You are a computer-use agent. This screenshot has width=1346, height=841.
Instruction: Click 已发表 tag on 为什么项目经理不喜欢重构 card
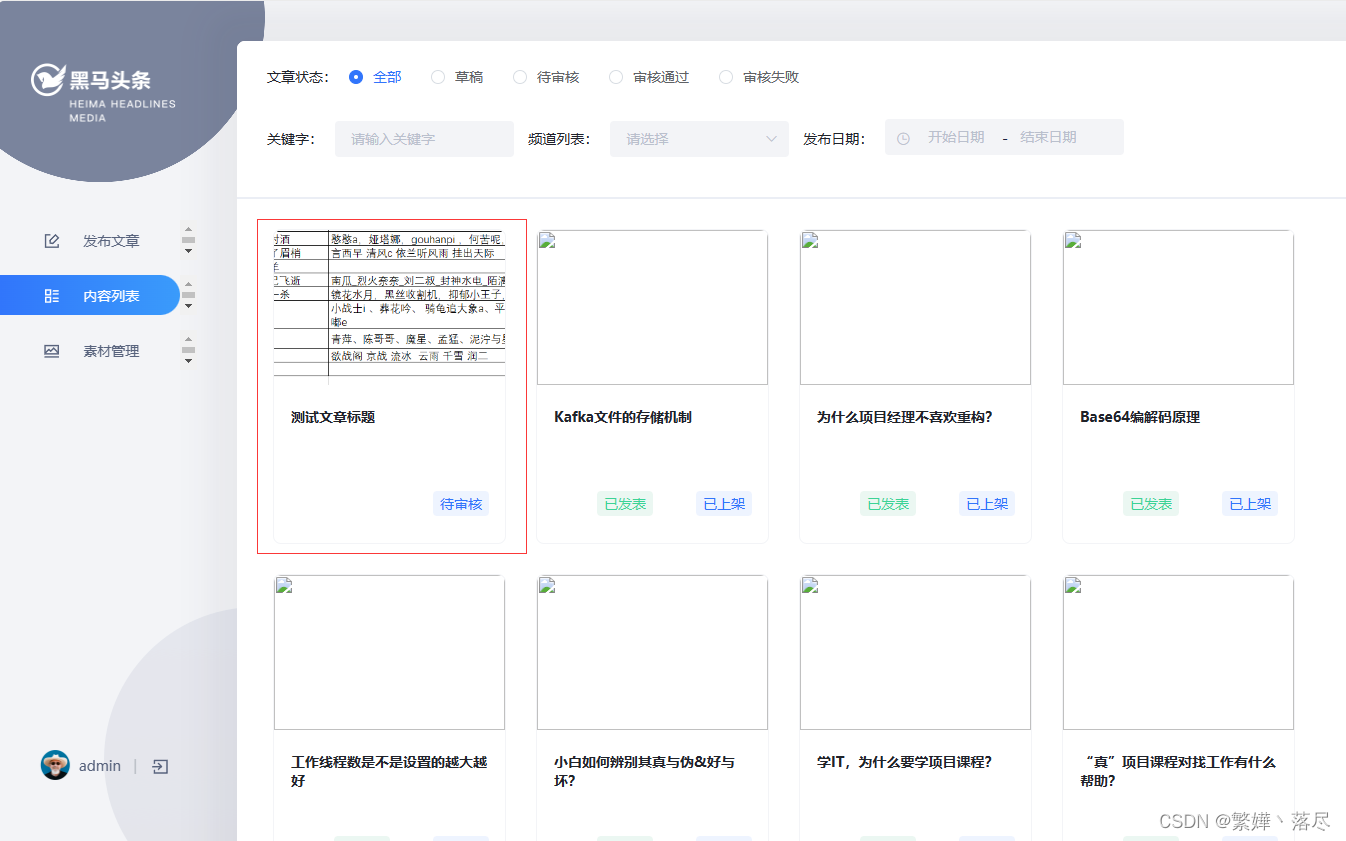pyautogui.click(x=888, y=504)
